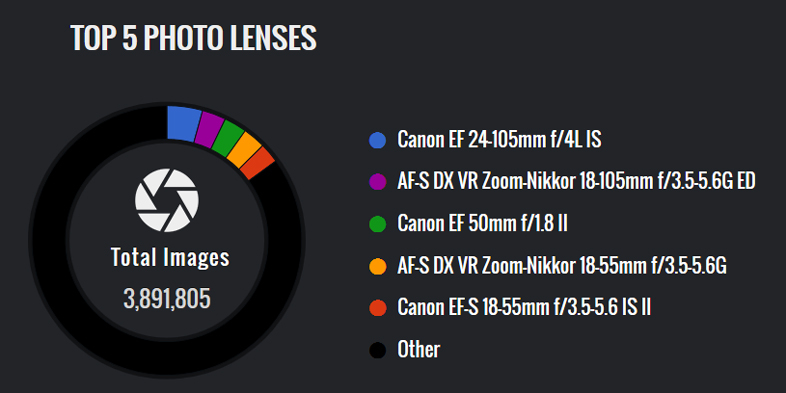786x393 pixels.
Task: Click the camera aperture icon in the donut center
Action: [x=167, y=200]
